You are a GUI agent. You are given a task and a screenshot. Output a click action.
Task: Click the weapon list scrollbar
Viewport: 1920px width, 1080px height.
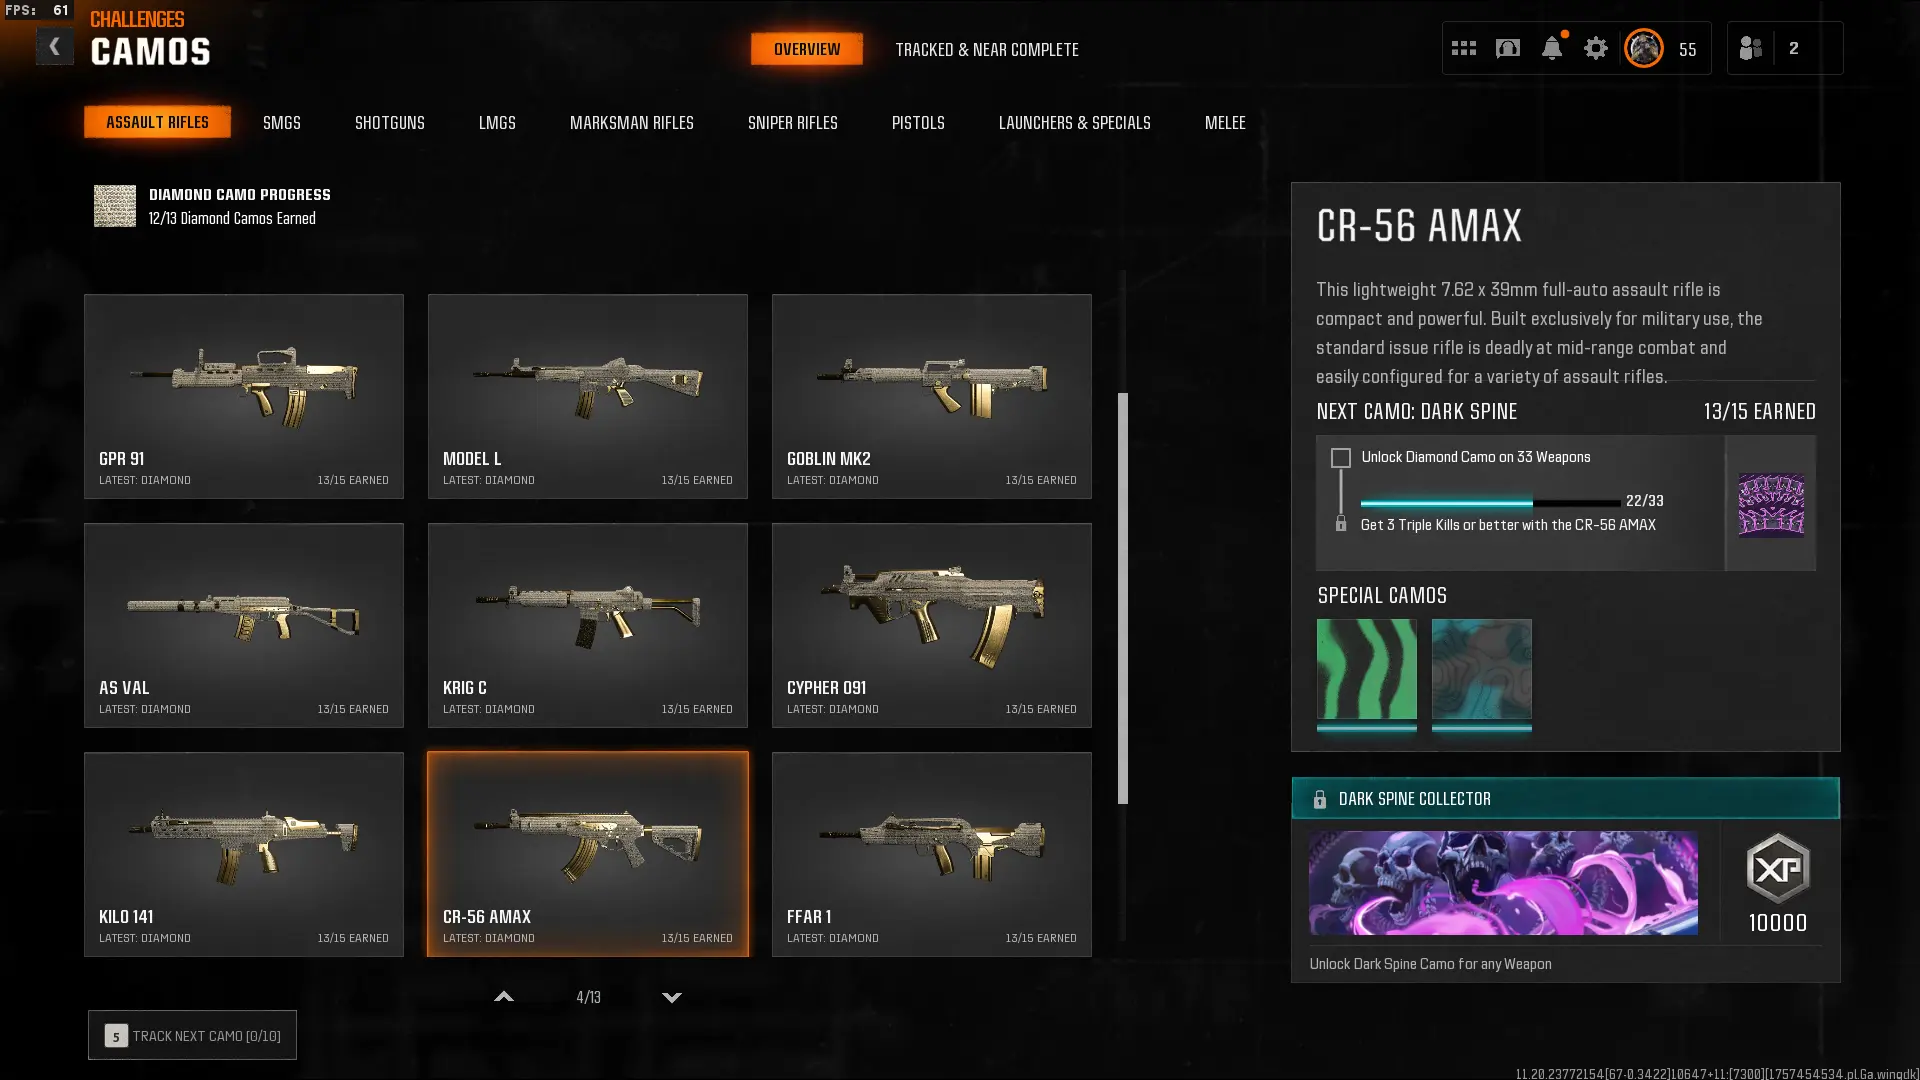coord(1123,598)
